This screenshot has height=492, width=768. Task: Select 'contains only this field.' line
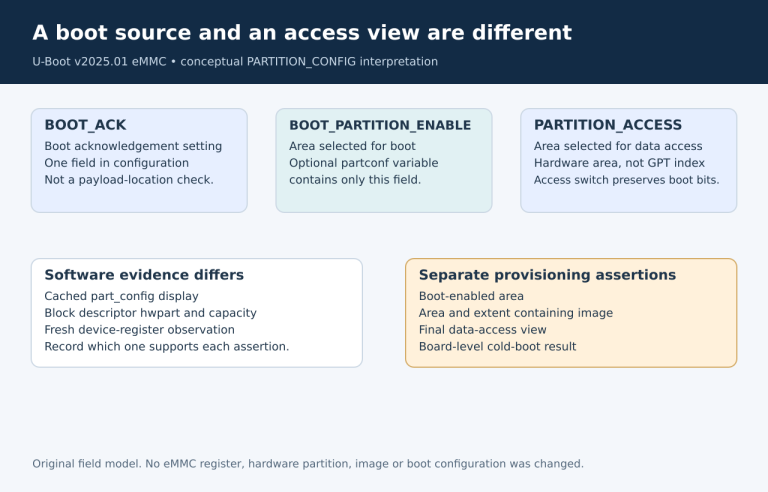(x=355, y=180)
